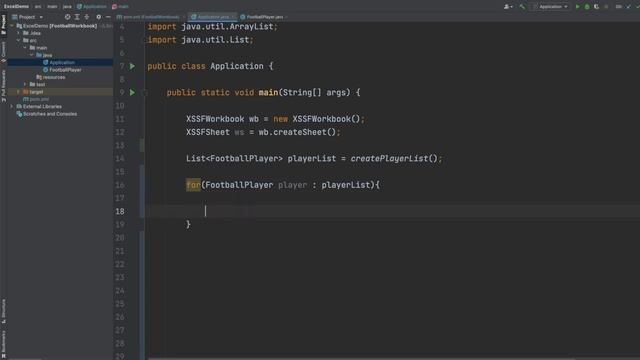The width and height of the screenshot is (640, 360).
Task: Open the Project view selector dropdown
Action: pyautogui.click(x=27, y=17)
